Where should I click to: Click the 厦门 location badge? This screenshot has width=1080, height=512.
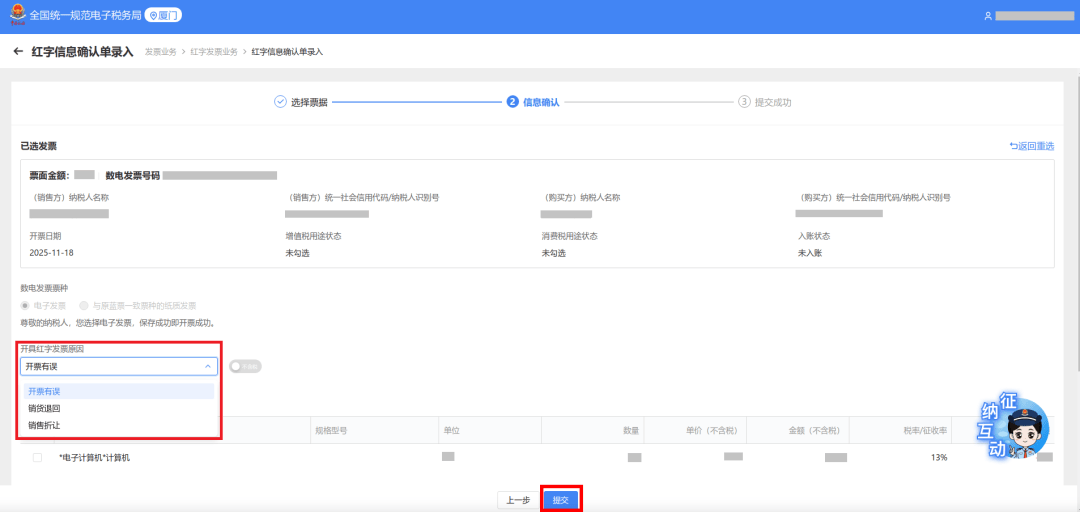pyautogui.click(x=164, y=16)
